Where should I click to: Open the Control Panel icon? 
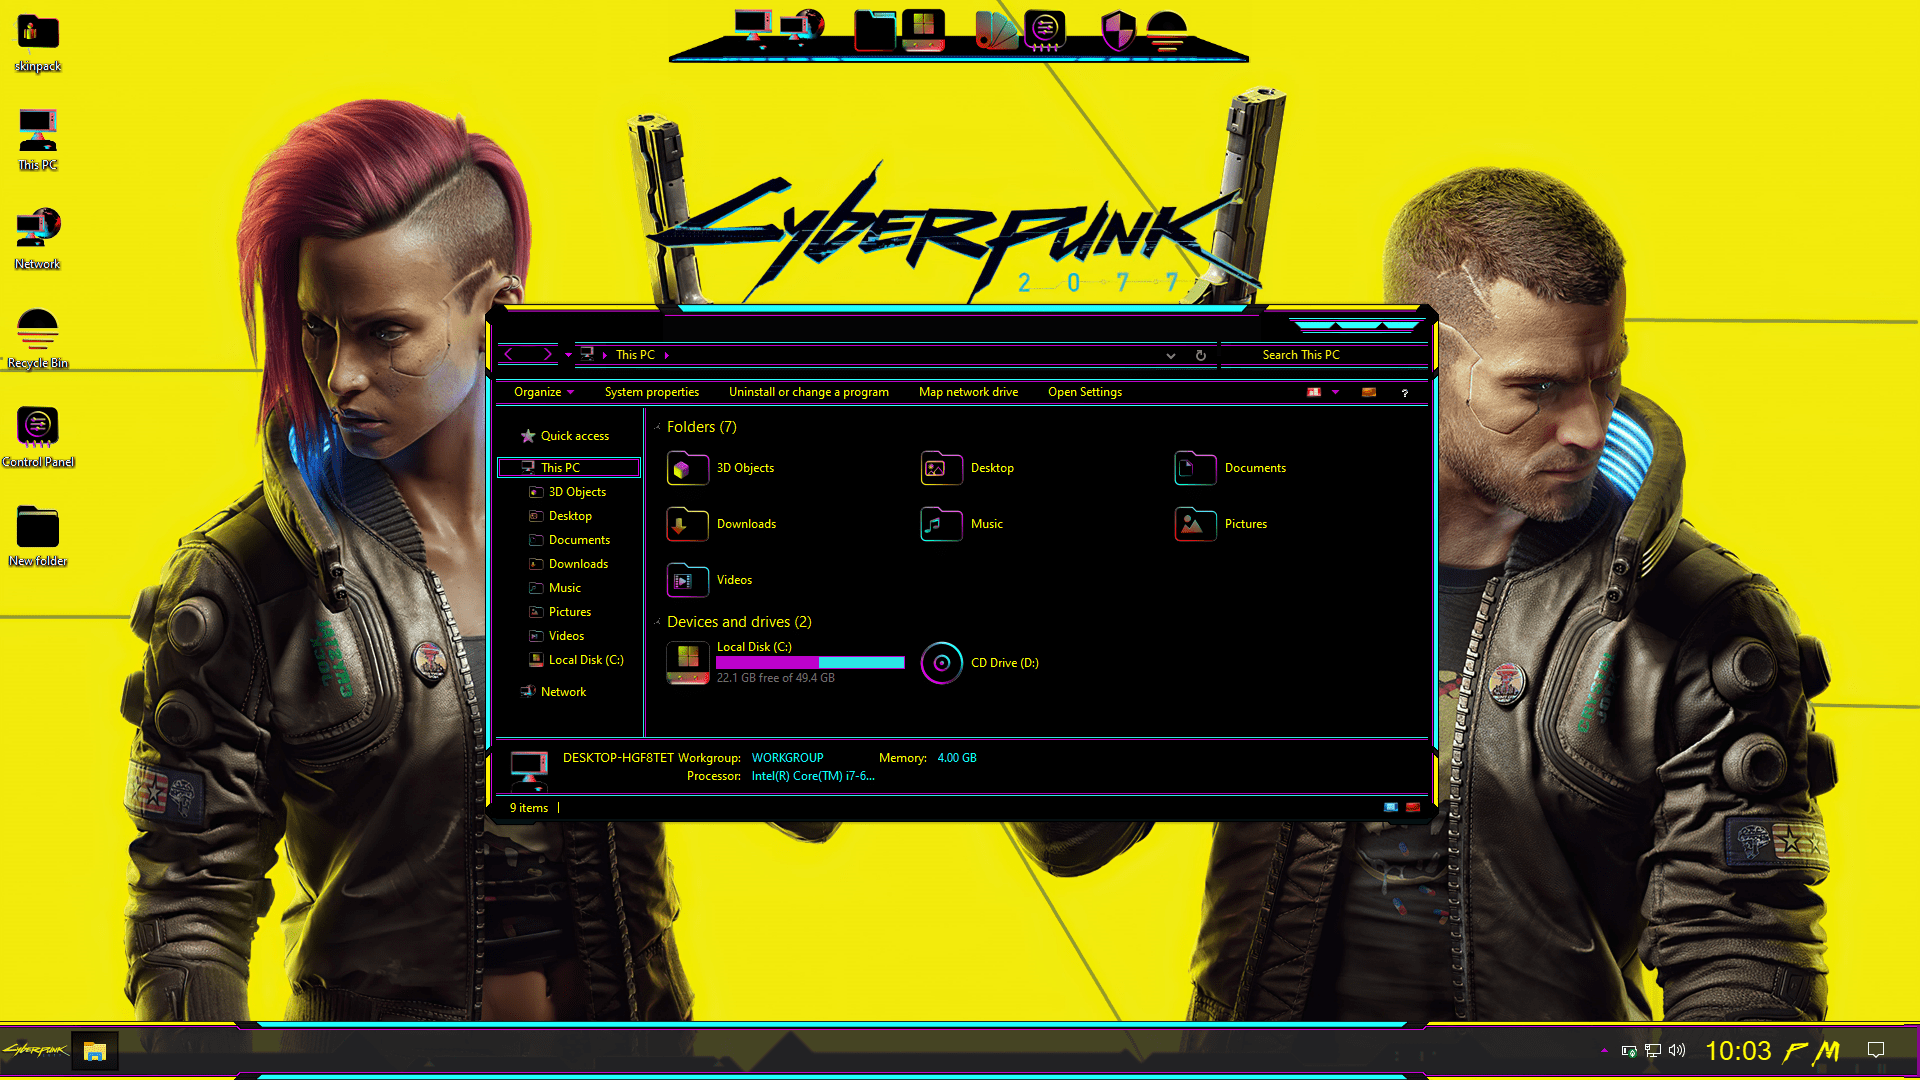tap(37, 426)
